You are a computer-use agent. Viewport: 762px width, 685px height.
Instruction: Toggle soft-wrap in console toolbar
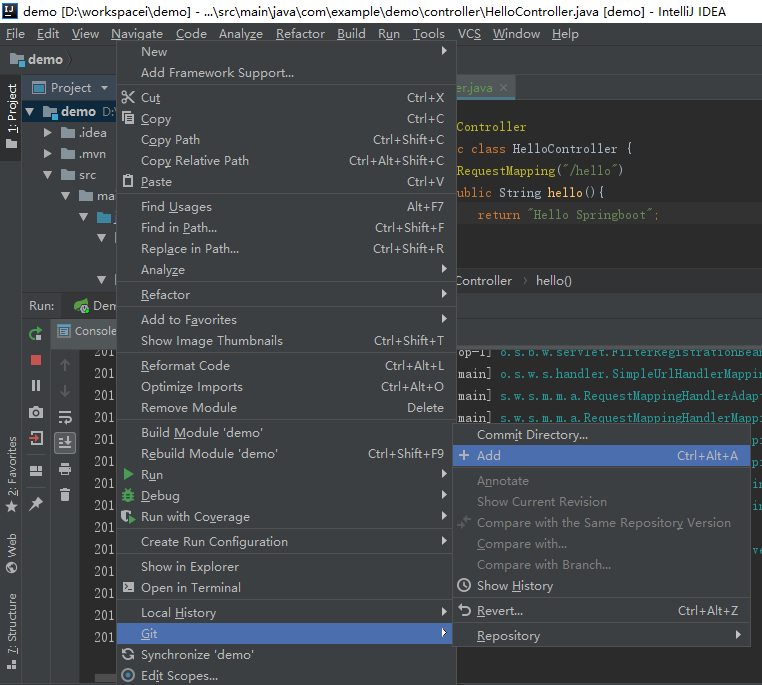click(x=65, y=417)
